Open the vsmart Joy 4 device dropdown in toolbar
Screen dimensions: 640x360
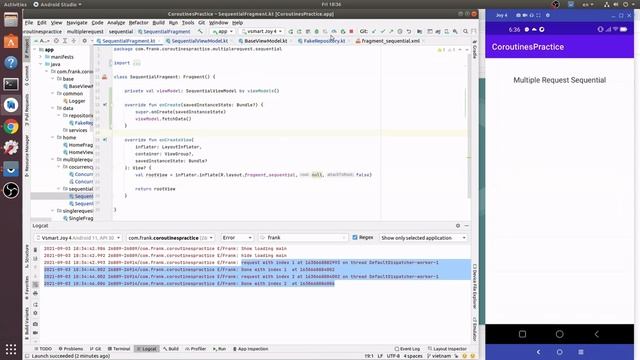click(x=261, y=31)
